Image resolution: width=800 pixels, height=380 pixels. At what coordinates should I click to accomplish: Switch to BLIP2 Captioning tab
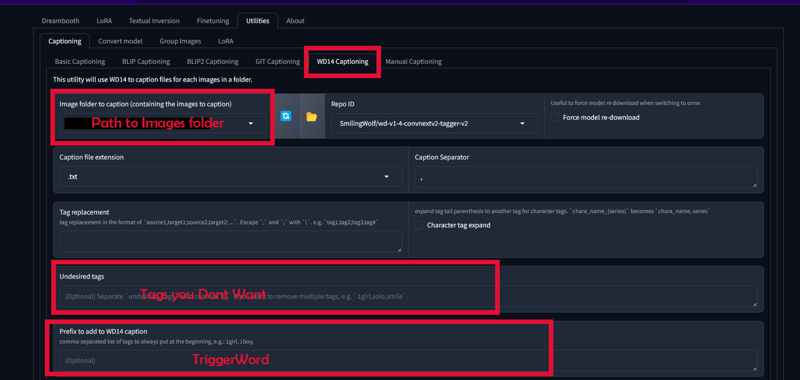212,61
